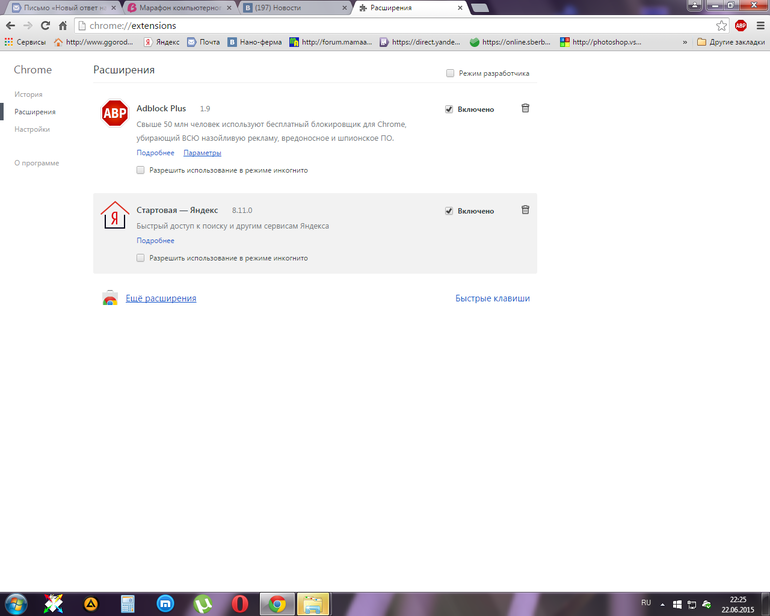770x616 pixels.
Task: Open Настройки in the Chrome sidebar
Action: [x=32, y=129]
